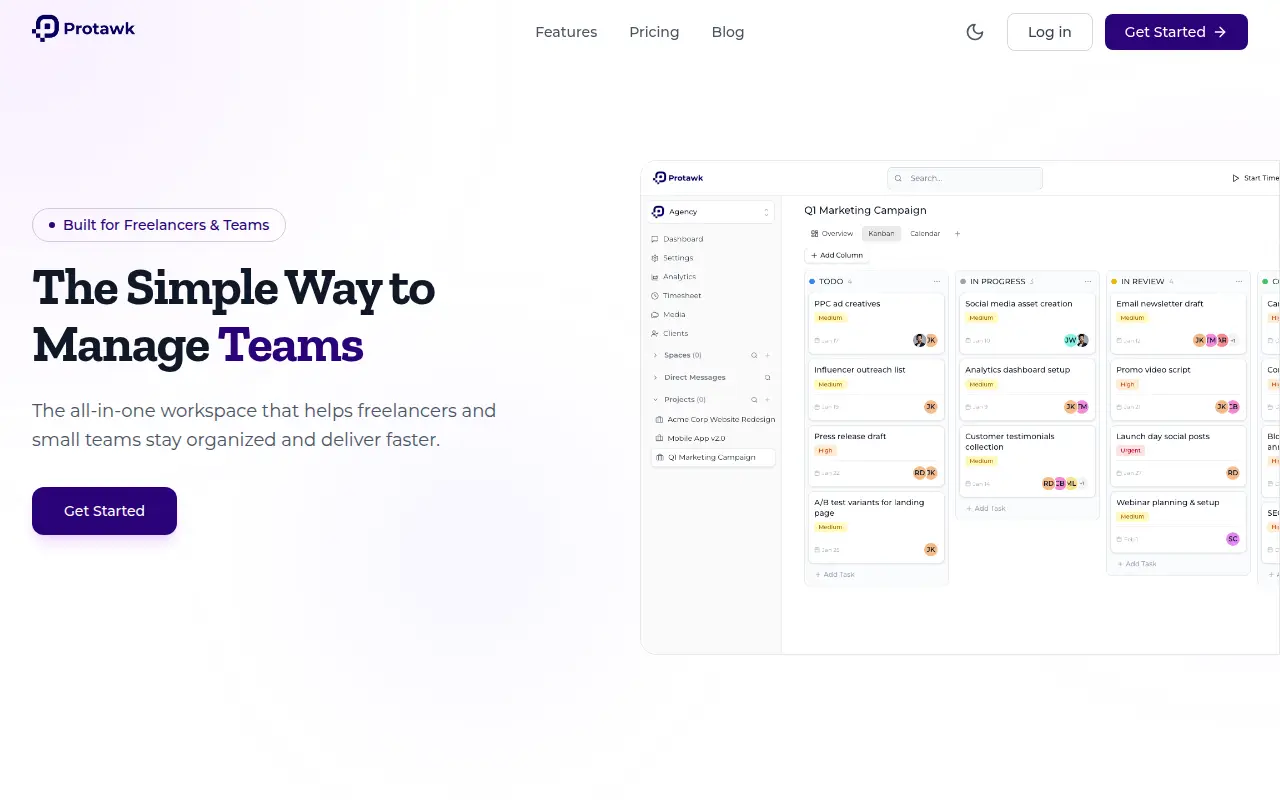Open Timesheet in the preview sidebar
The height and width of the screenshot is (800, 1280).
click(682, 296)
